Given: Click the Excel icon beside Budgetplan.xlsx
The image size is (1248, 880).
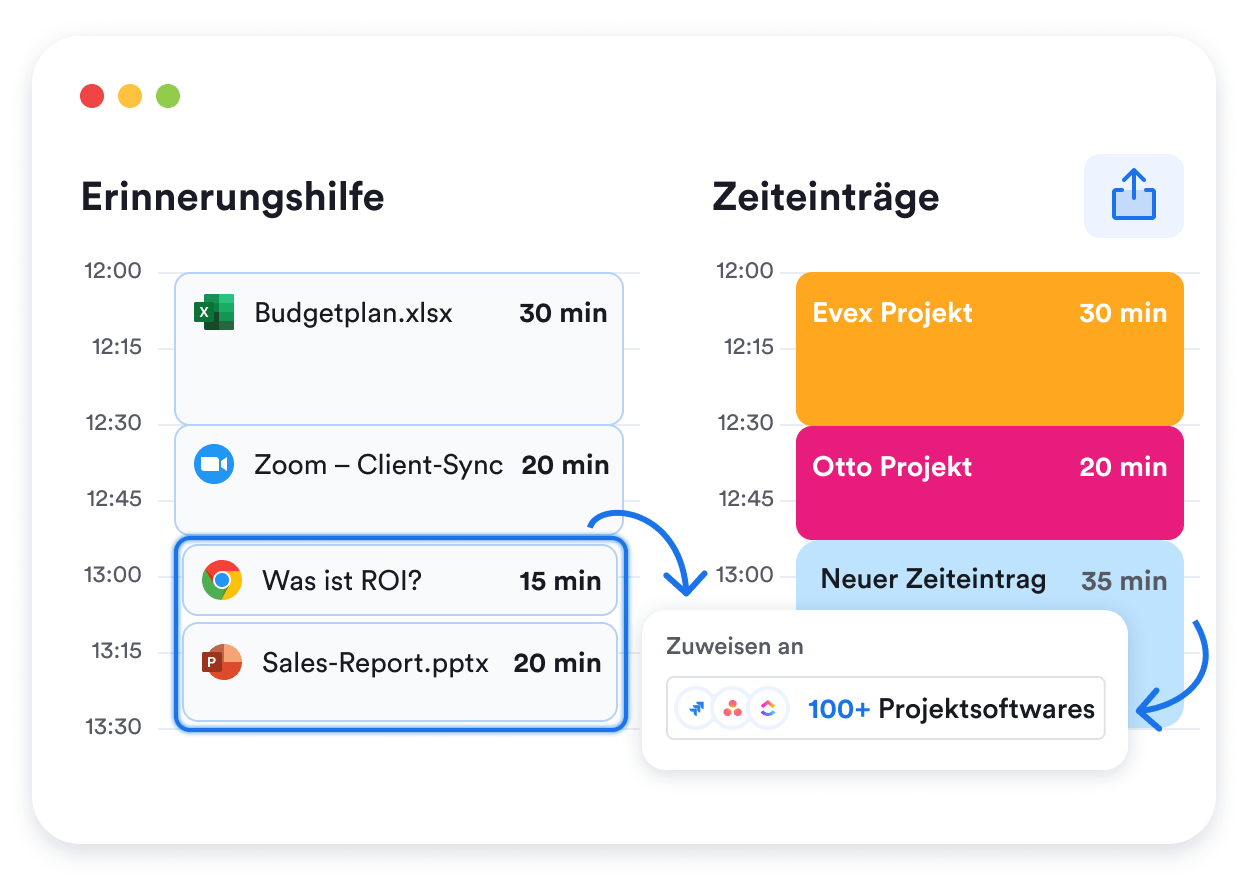Looking at the screenshot, I should pos(213,312).
